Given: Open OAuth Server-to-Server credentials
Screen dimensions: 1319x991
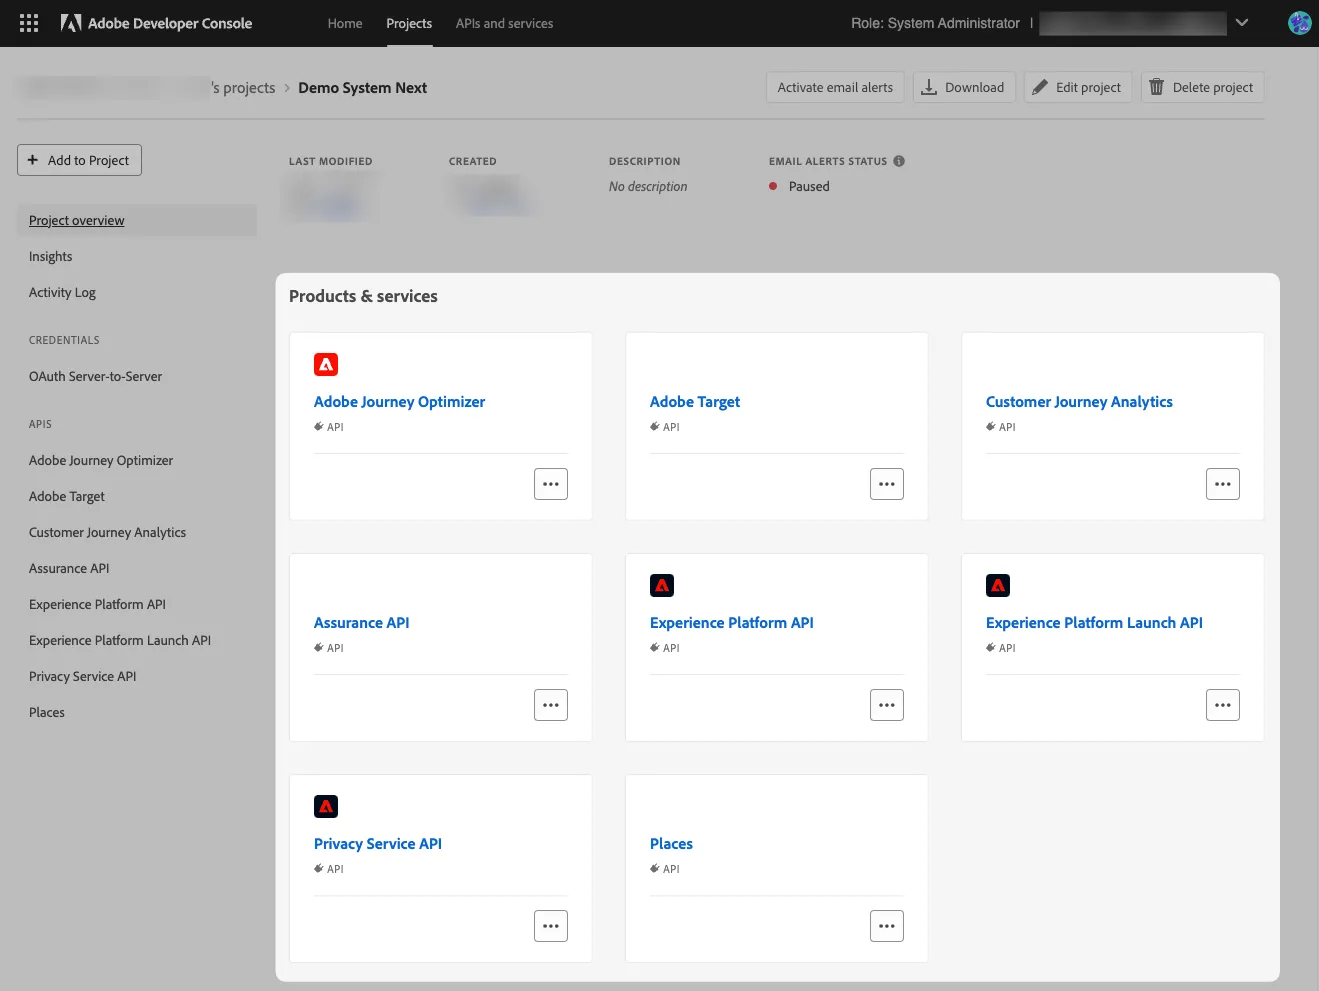Looking at the screenshot, I should click(95, 377).
